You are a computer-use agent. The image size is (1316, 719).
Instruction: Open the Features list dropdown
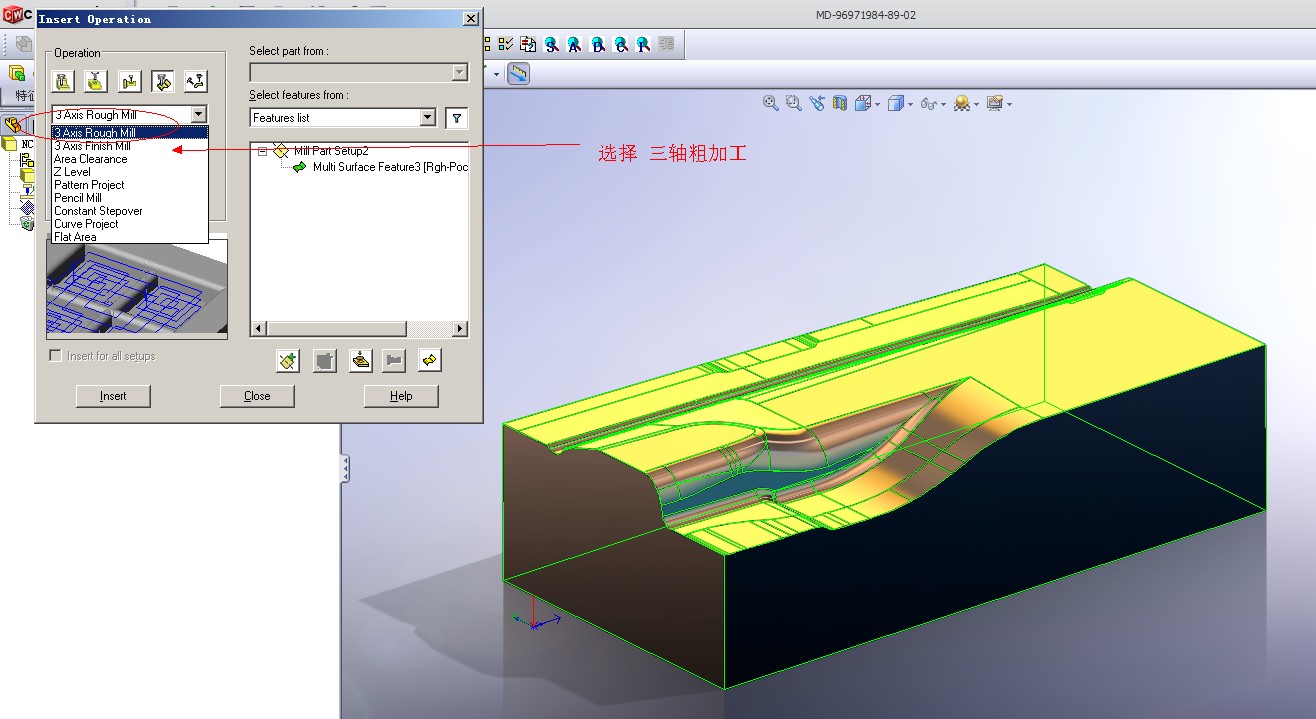pos(428,118)
